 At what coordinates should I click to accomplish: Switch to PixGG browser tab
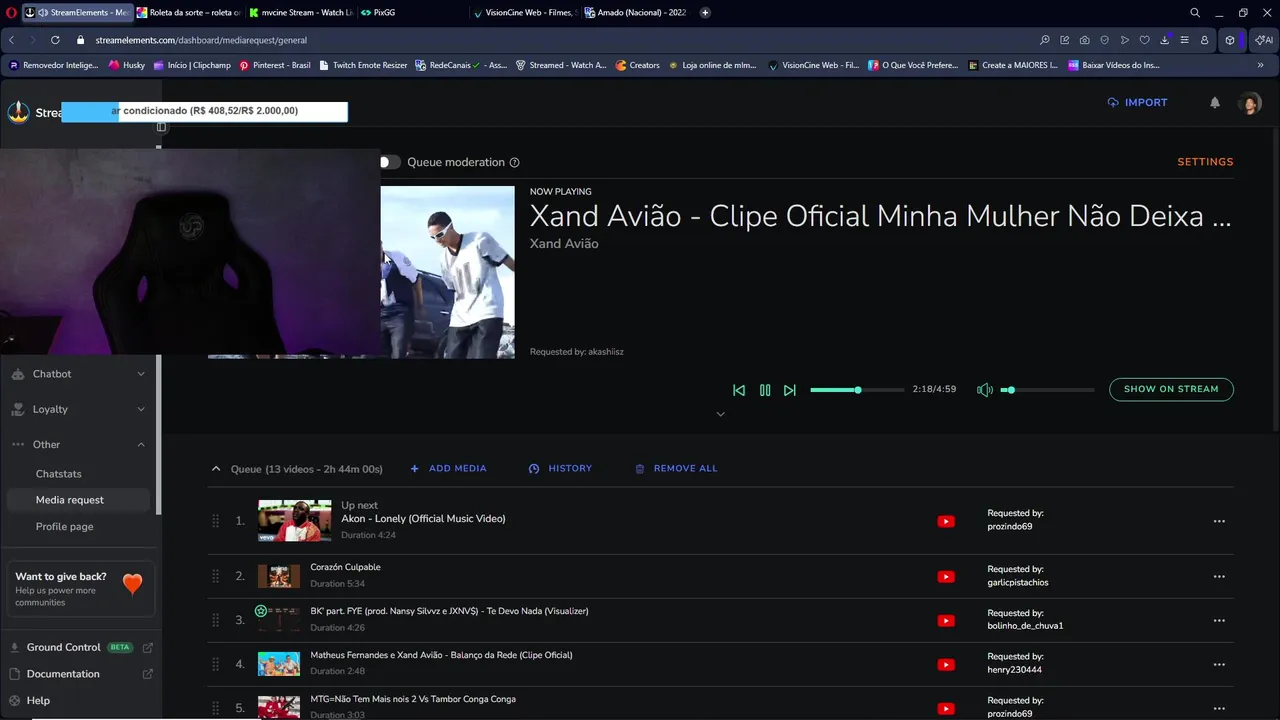tap(413, 13)
